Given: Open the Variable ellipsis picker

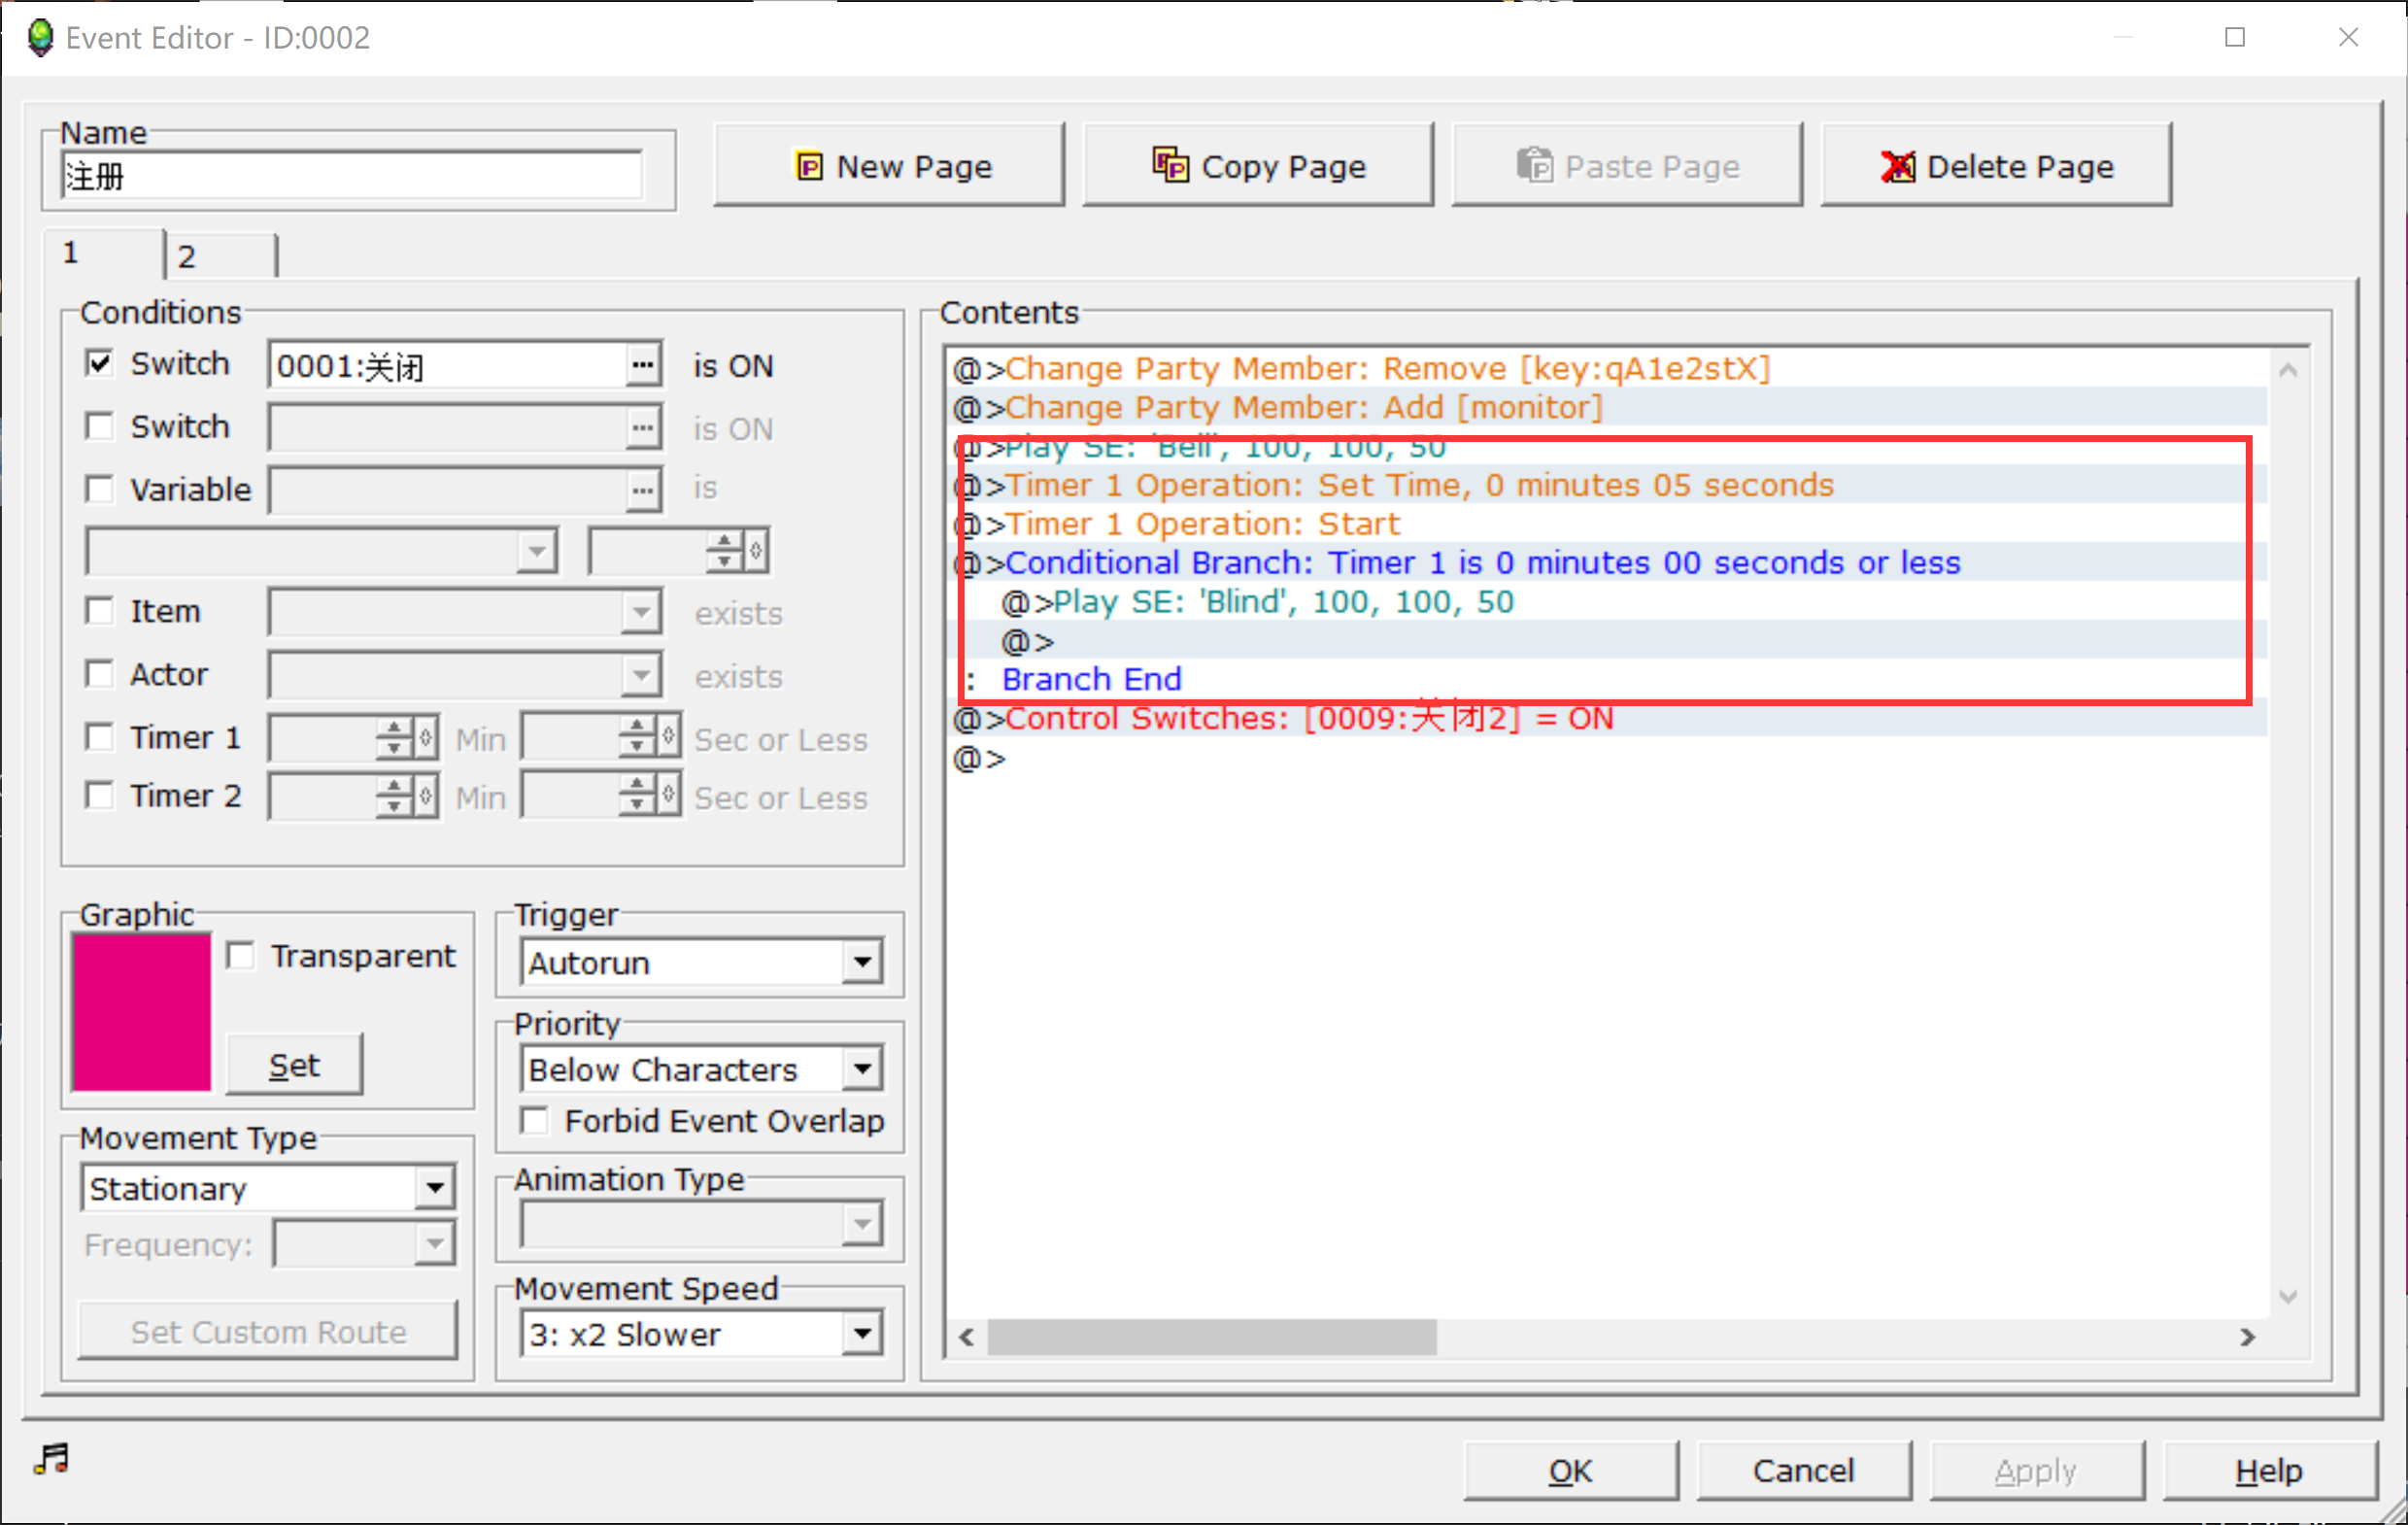Looking at the screenshot, I should click(643, 490).
